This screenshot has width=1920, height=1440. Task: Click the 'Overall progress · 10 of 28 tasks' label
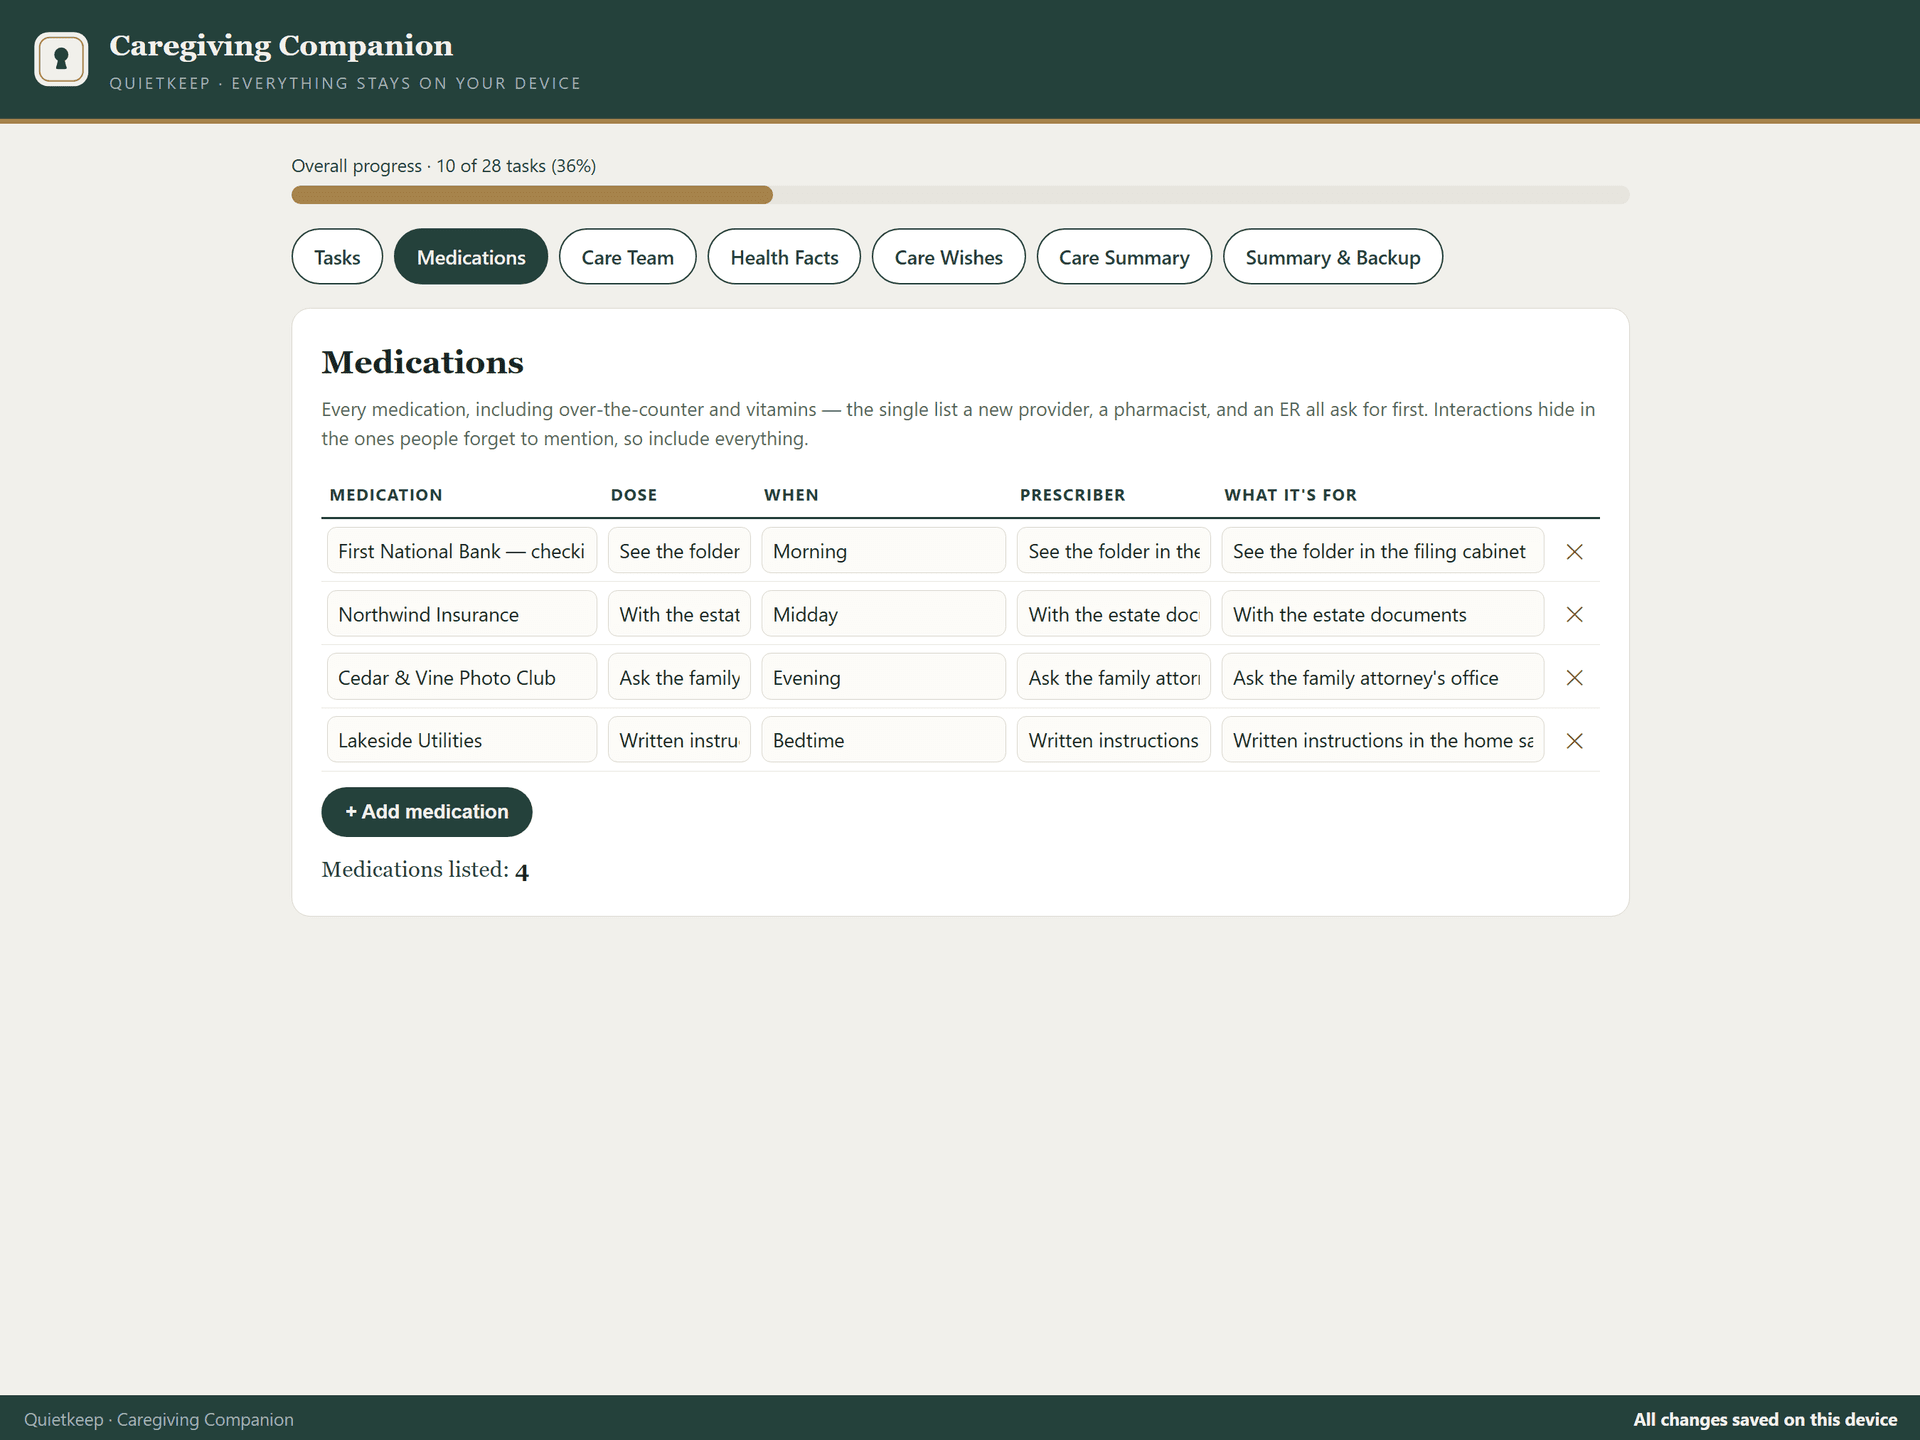(444, 166)
